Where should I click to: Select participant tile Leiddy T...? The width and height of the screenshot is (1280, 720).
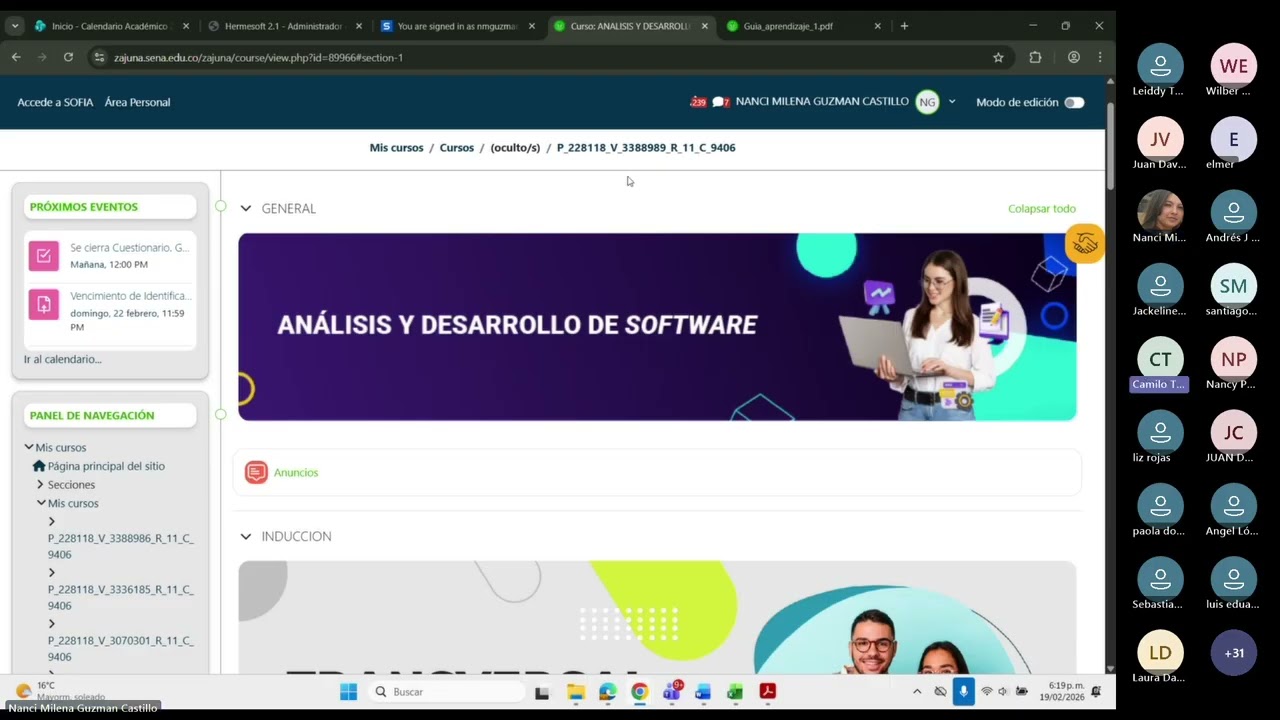point(1160,72)
